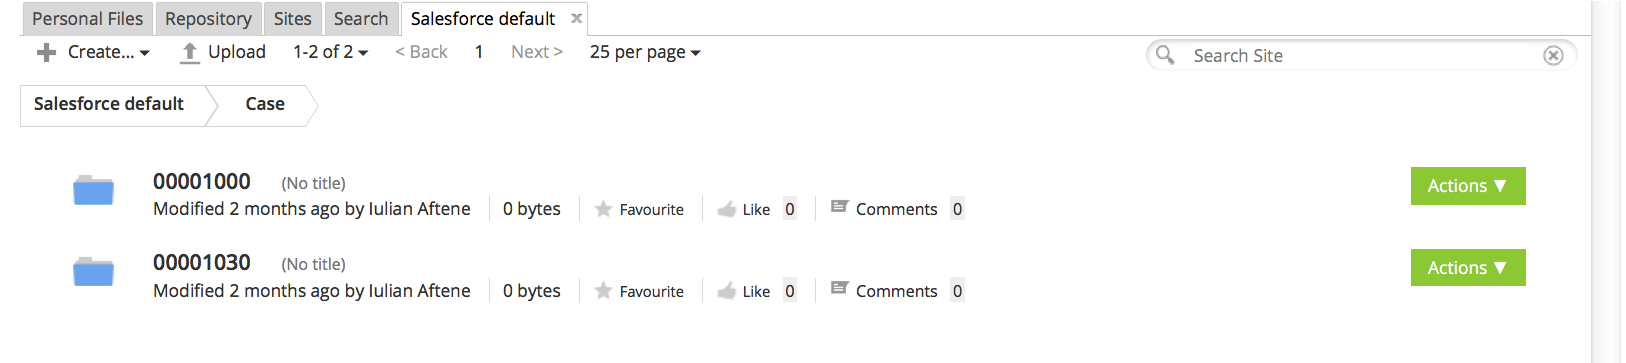Toggle Favourite on folder 00001030
1626x363 pixels.
(603, 291)
